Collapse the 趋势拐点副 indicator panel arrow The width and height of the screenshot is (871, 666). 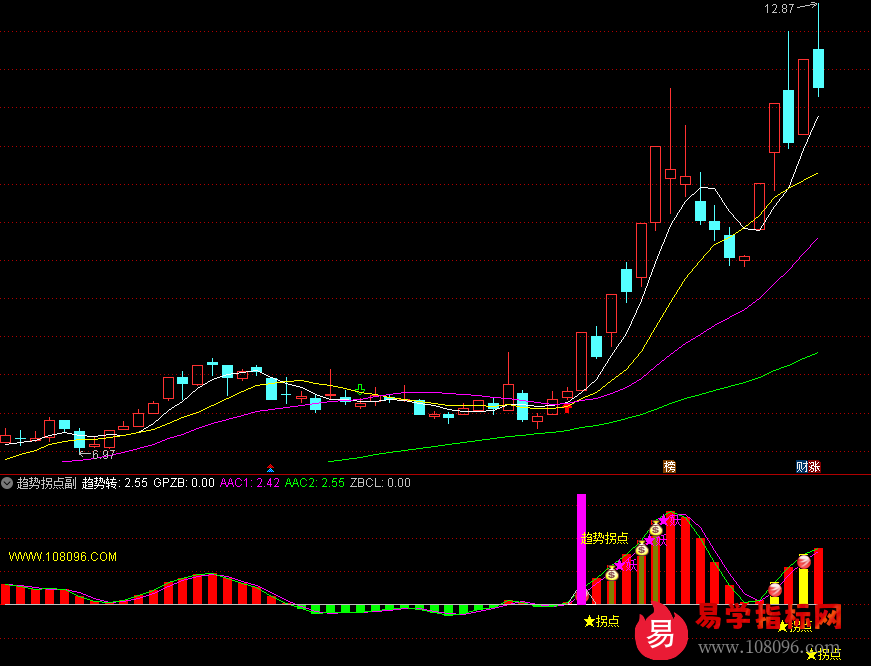(x=7, y=483)
